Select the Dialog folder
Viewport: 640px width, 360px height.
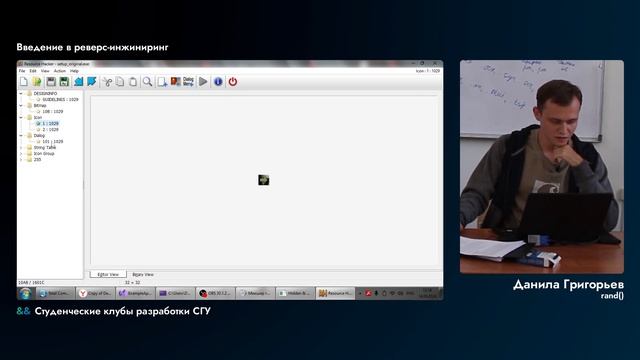click(39, 135)
